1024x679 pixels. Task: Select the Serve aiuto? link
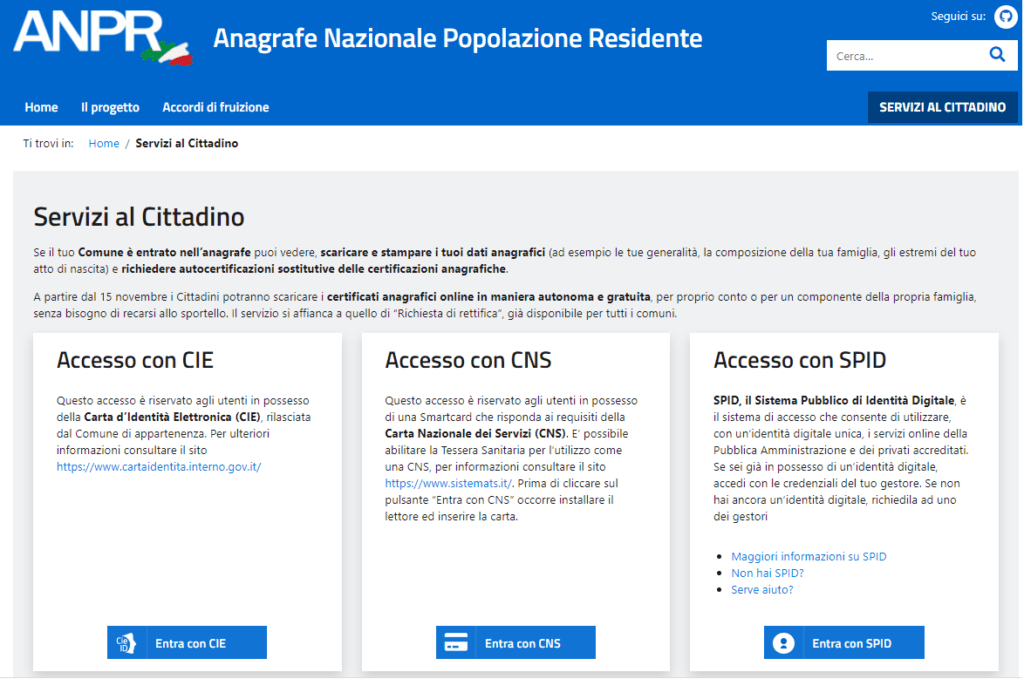point(762,590)
